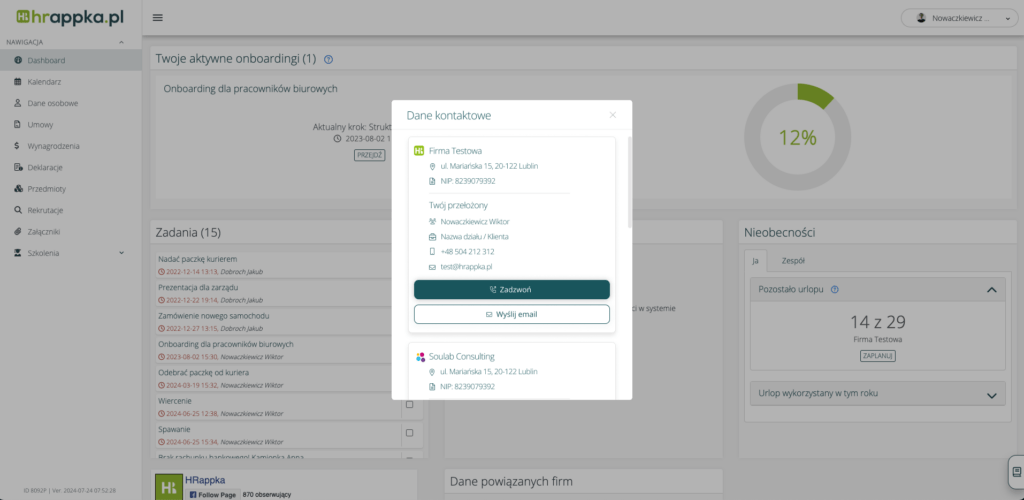Click the Rekrutacje search icon
1024x500 pixels.
(x=18, y=210)
